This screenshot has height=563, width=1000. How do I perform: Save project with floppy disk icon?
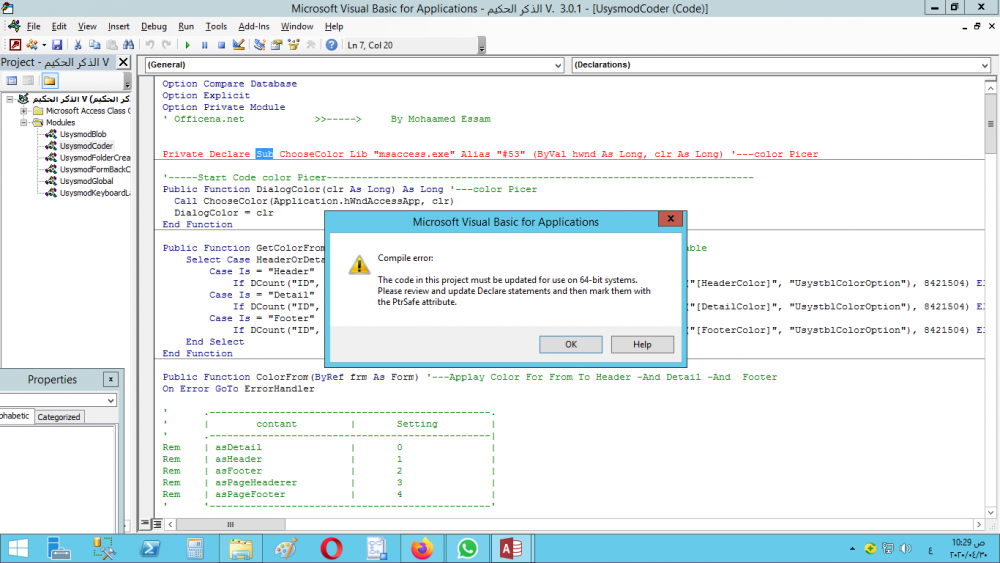(x=57, y=45)
